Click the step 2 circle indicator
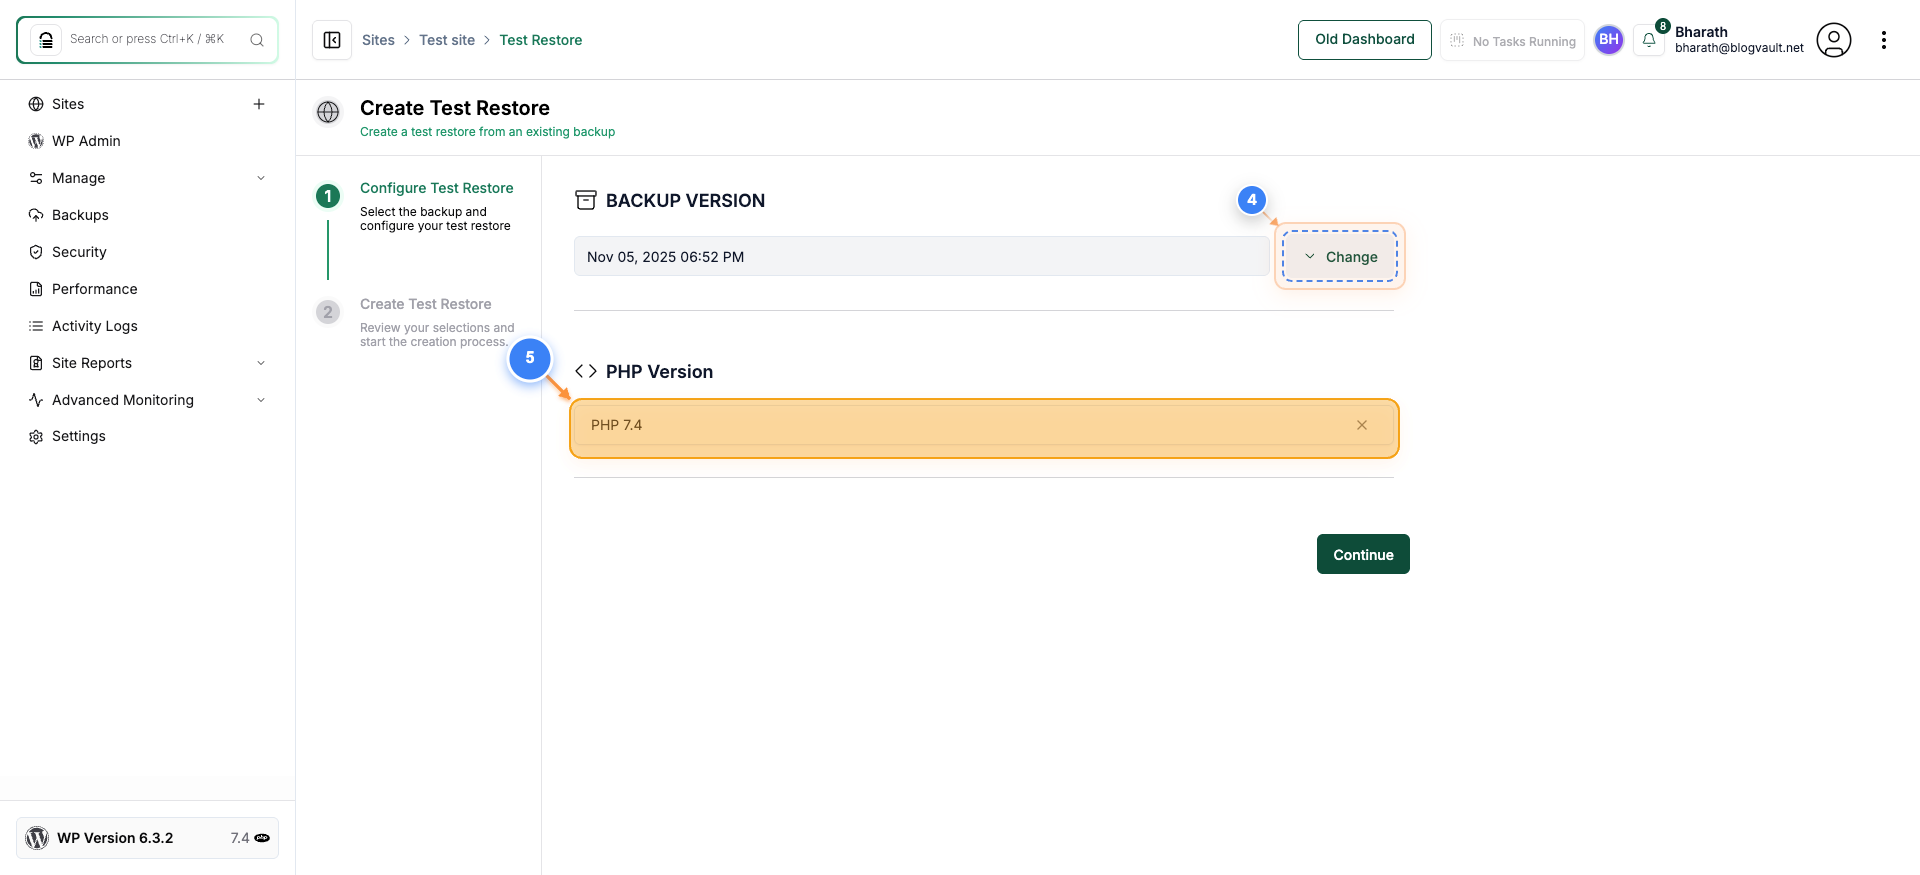Screen dimensions: 1920x875 pyautogui.click(x=328, y=312)
